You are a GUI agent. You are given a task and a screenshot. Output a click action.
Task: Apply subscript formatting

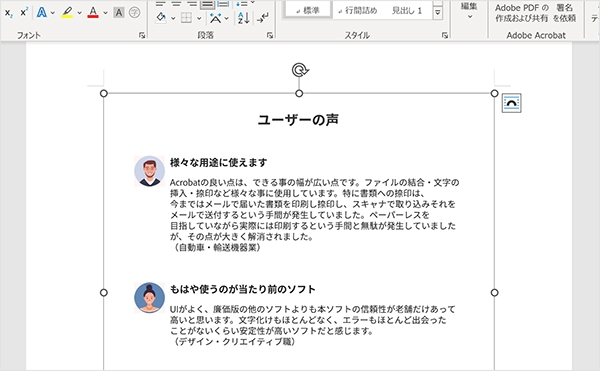pyautogui.click(x=8, y=13)
